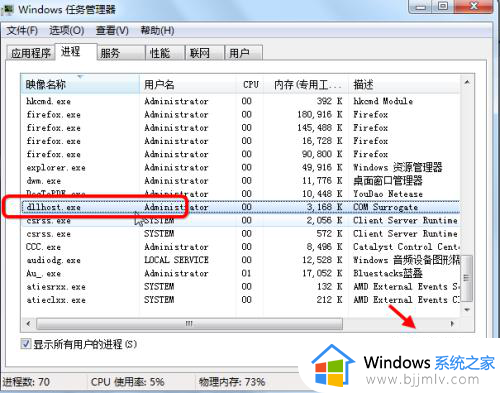Sort by 映像名称 column header
This screenshot has width=500, height=393.
tap(80, 84)
